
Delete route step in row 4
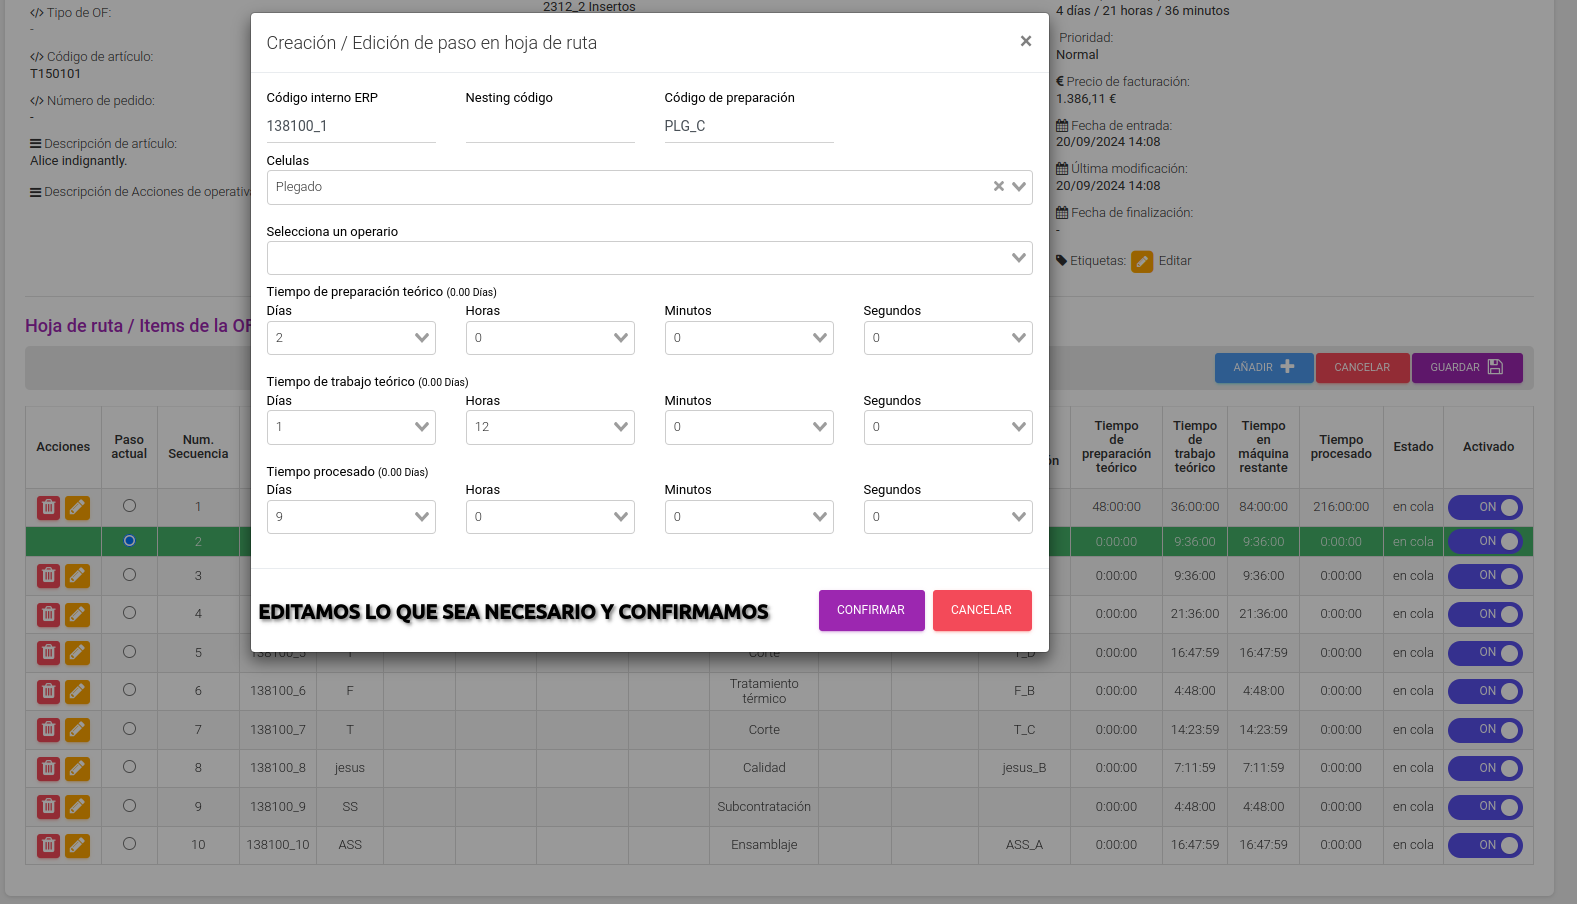click(48, 615)
